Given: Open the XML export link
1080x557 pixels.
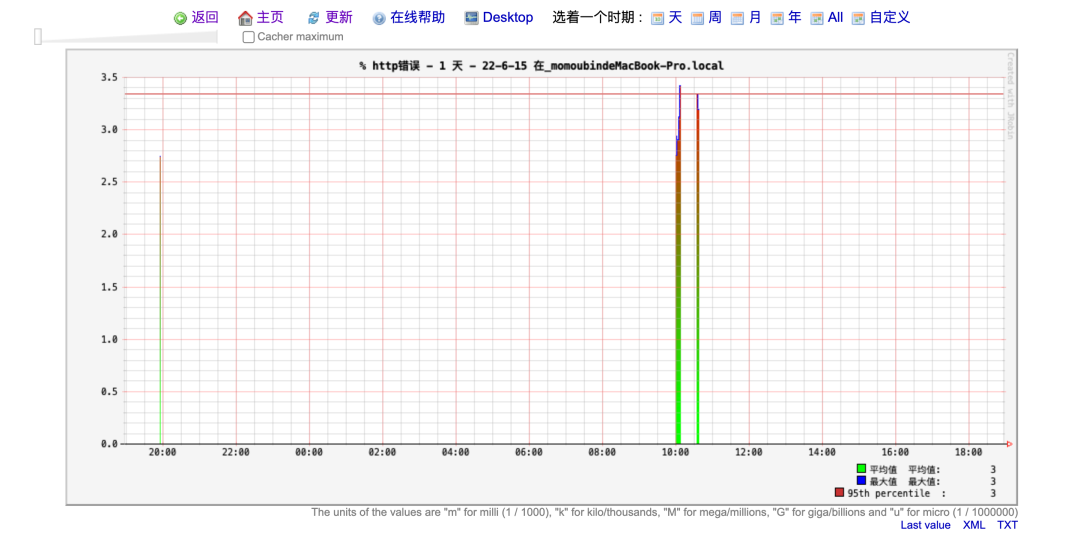Looking at the screenshot, I should (974, 525).
